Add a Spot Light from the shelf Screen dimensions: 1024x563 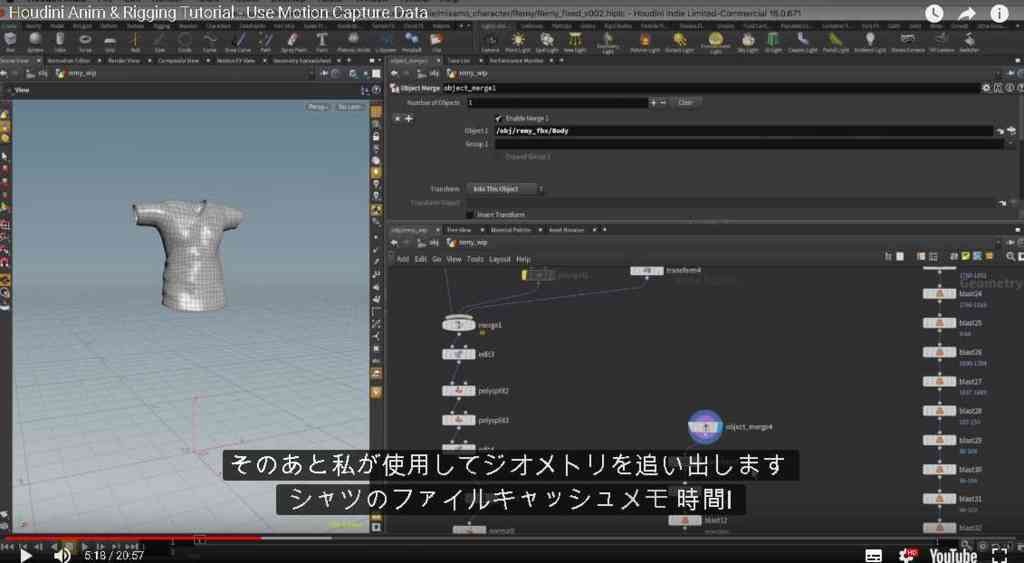tap(547, 42)
